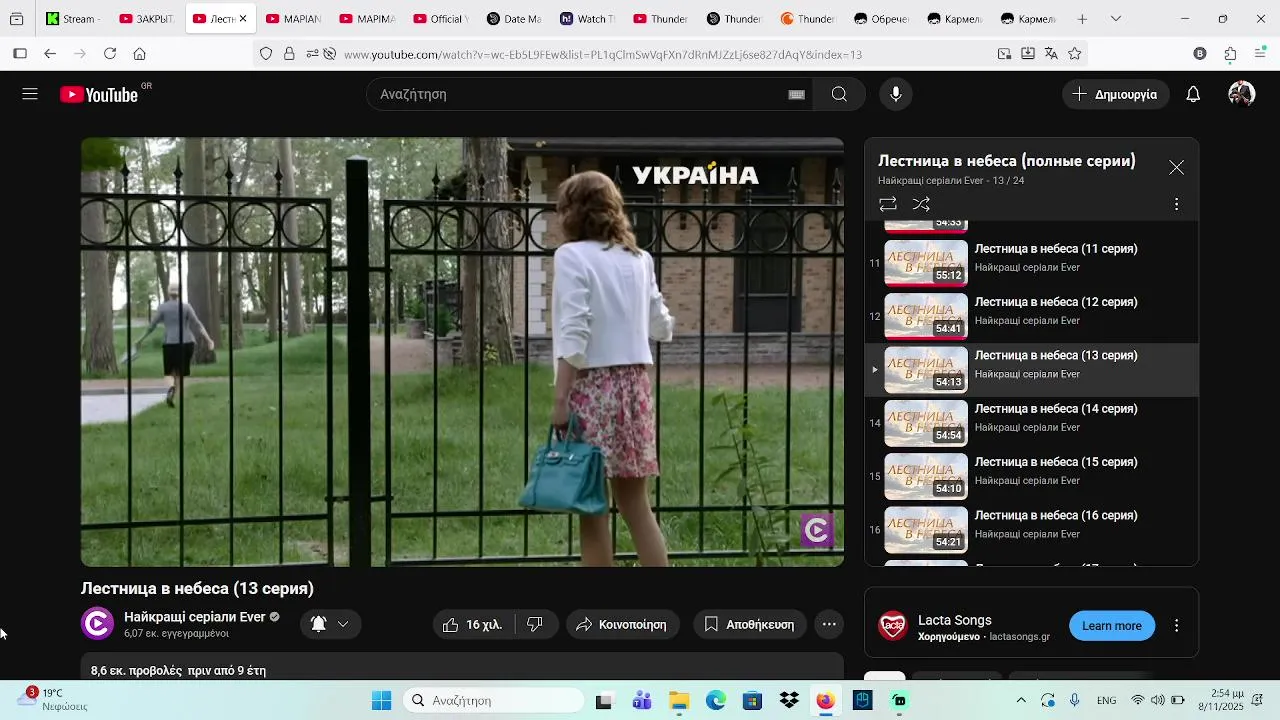Open tracking protection shield icon
The width and height of the screenshot is (1280, 720).
pyautogui.click(x=266, y=54)
